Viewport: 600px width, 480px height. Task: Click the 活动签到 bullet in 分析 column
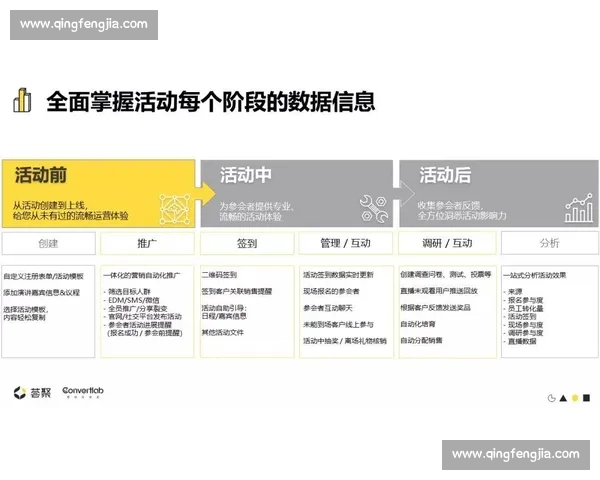(x=520, y=317)
